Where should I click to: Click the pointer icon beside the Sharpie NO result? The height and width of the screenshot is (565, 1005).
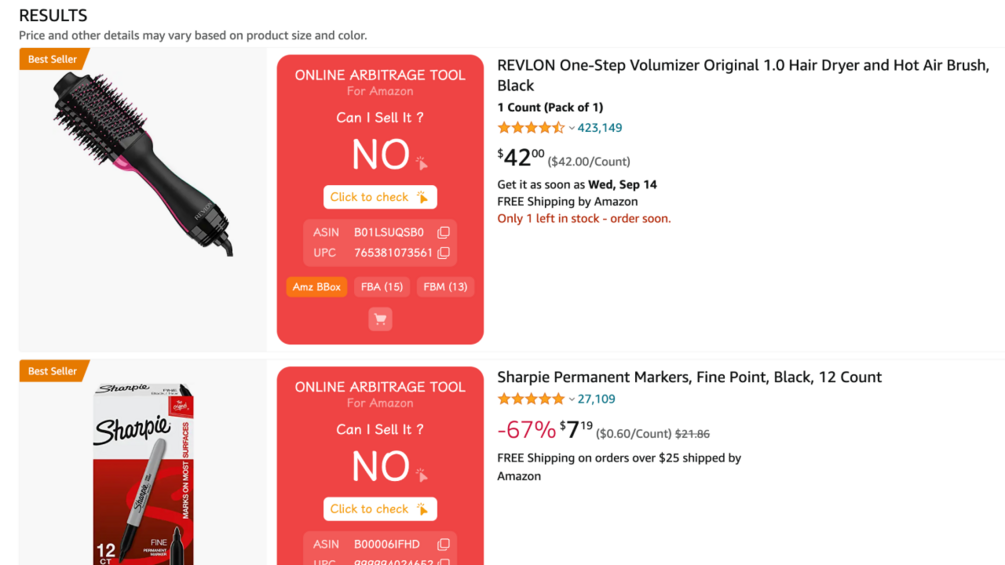click(422, 474)
